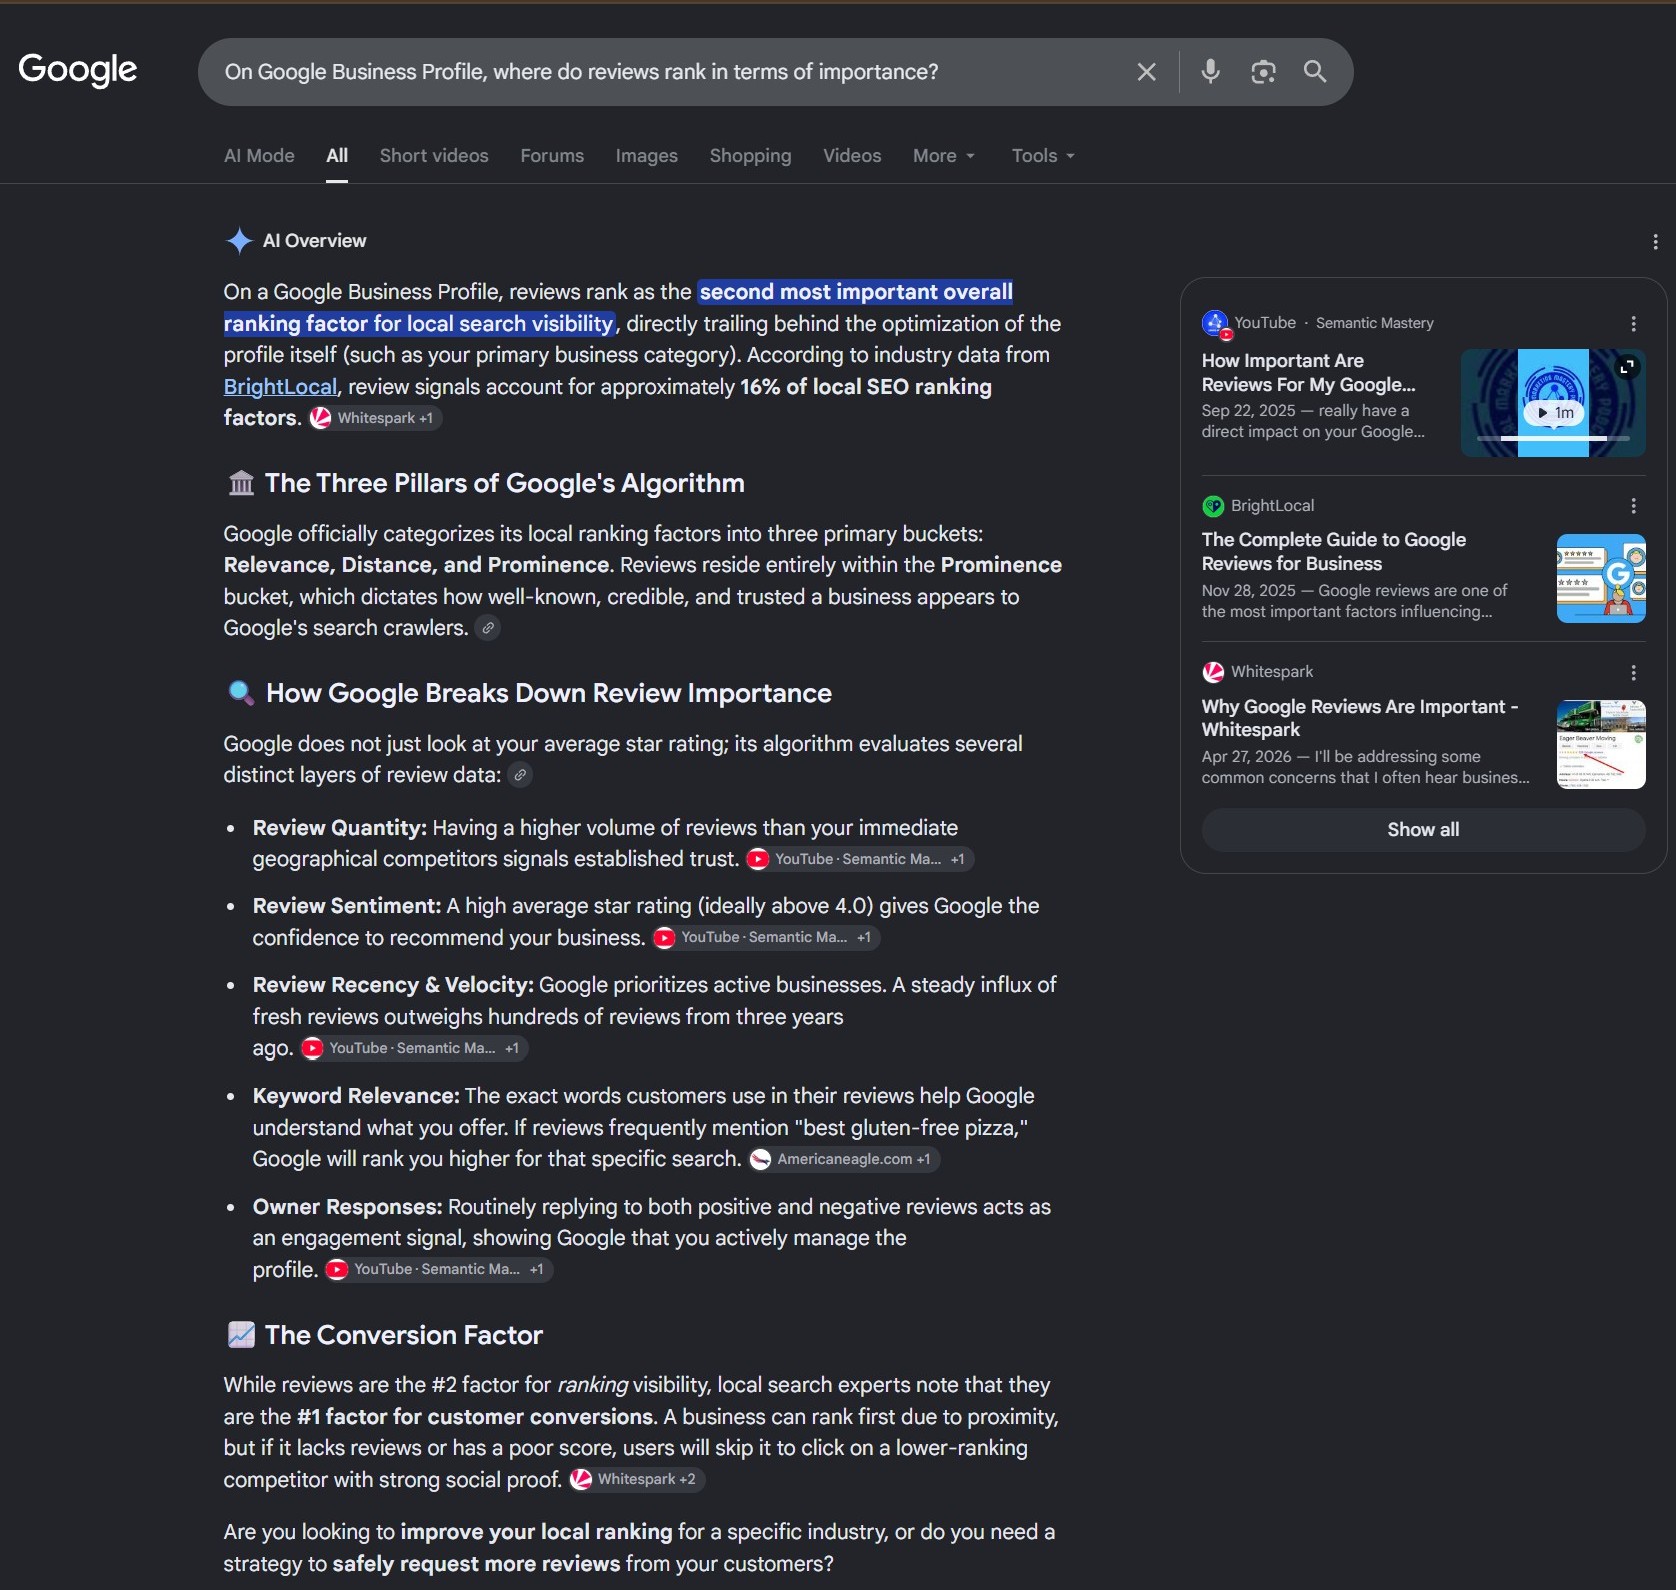Image resolution: width=1676 pixels, height=1590 pixels.
Task: Start voice search with the microphone icon
Action: coord(1210,72)
